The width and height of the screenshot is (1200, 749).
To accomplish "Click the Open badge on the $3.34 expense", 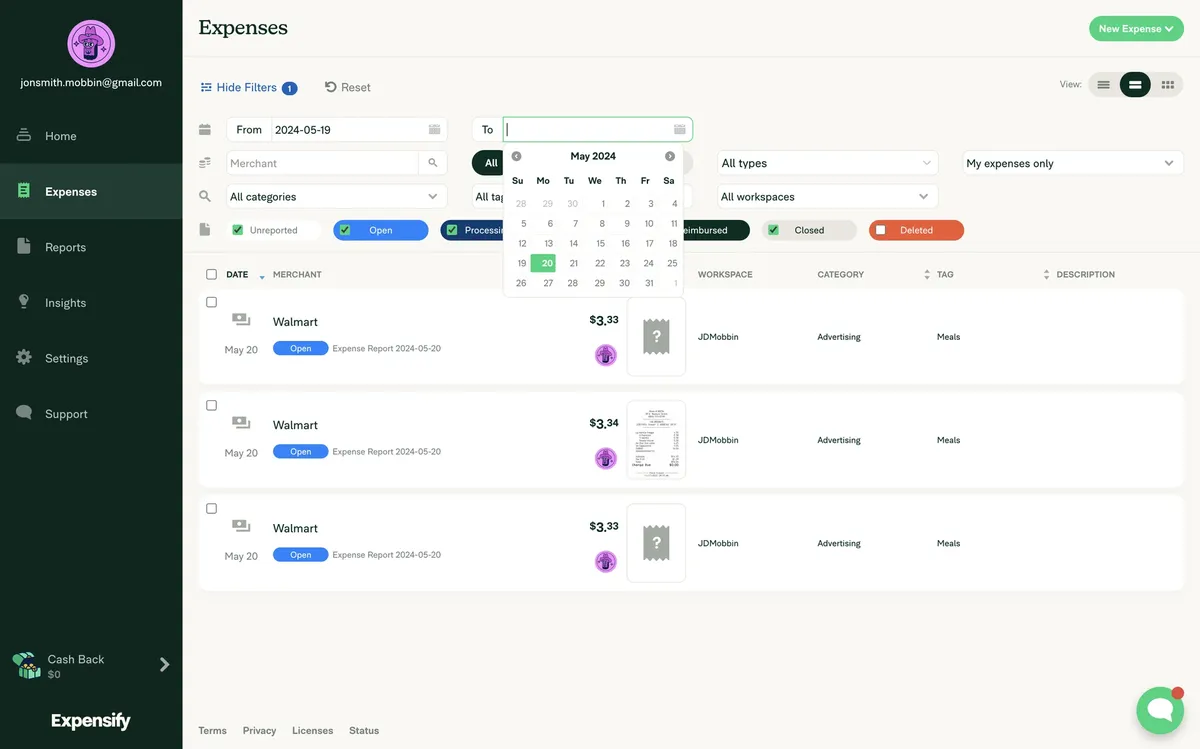I will click(x=300, y=452).
